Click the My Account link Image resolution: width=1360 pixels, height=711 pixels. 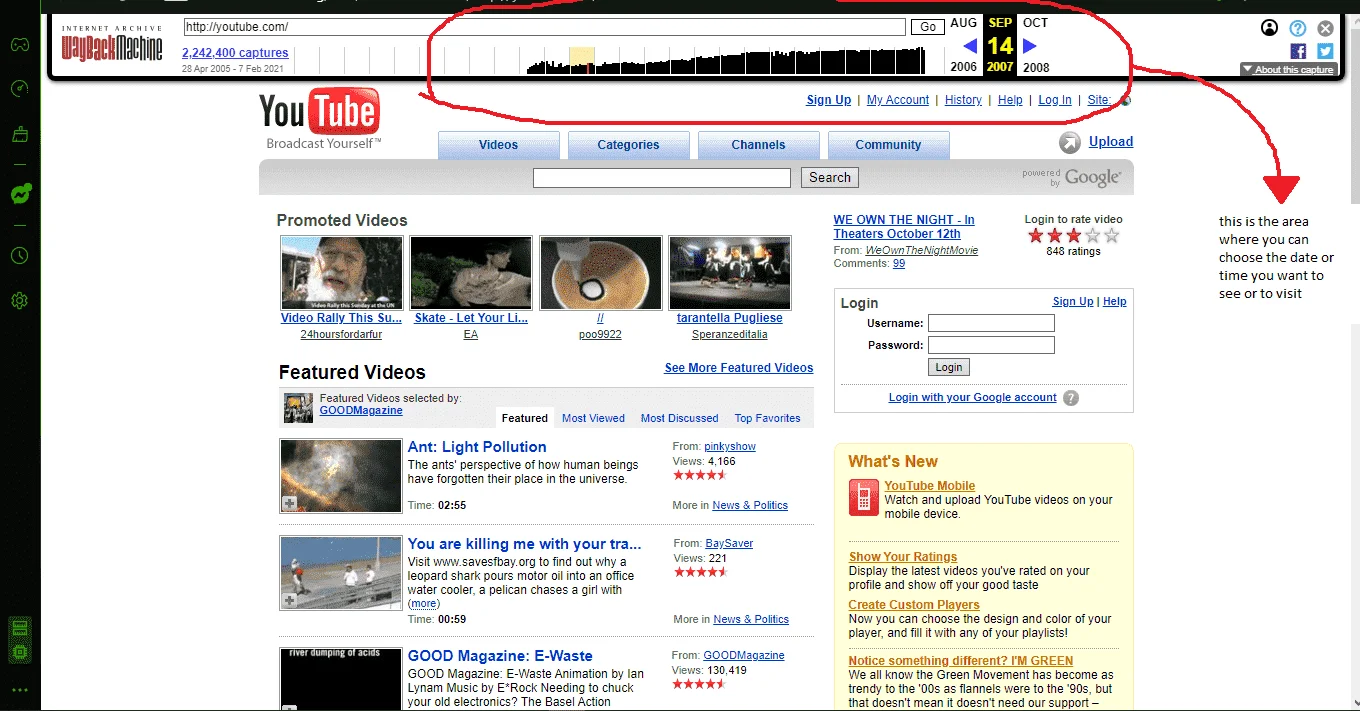coord(898,100)
